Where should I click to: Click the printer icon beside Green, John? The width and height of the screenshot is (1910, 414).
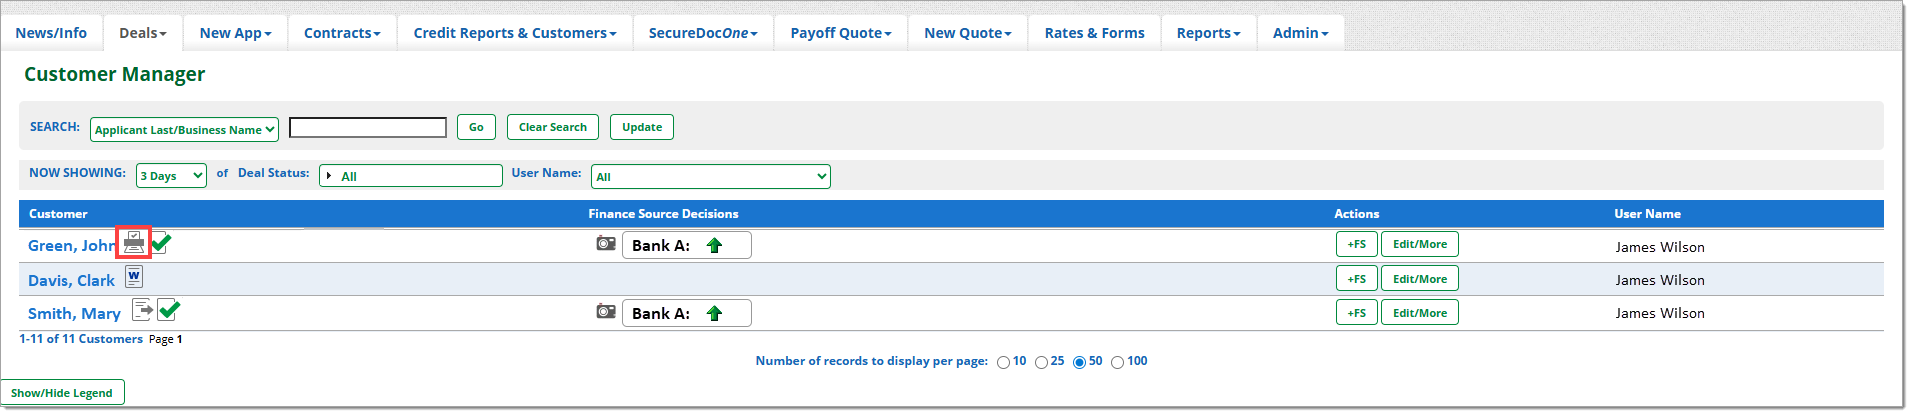134,243
